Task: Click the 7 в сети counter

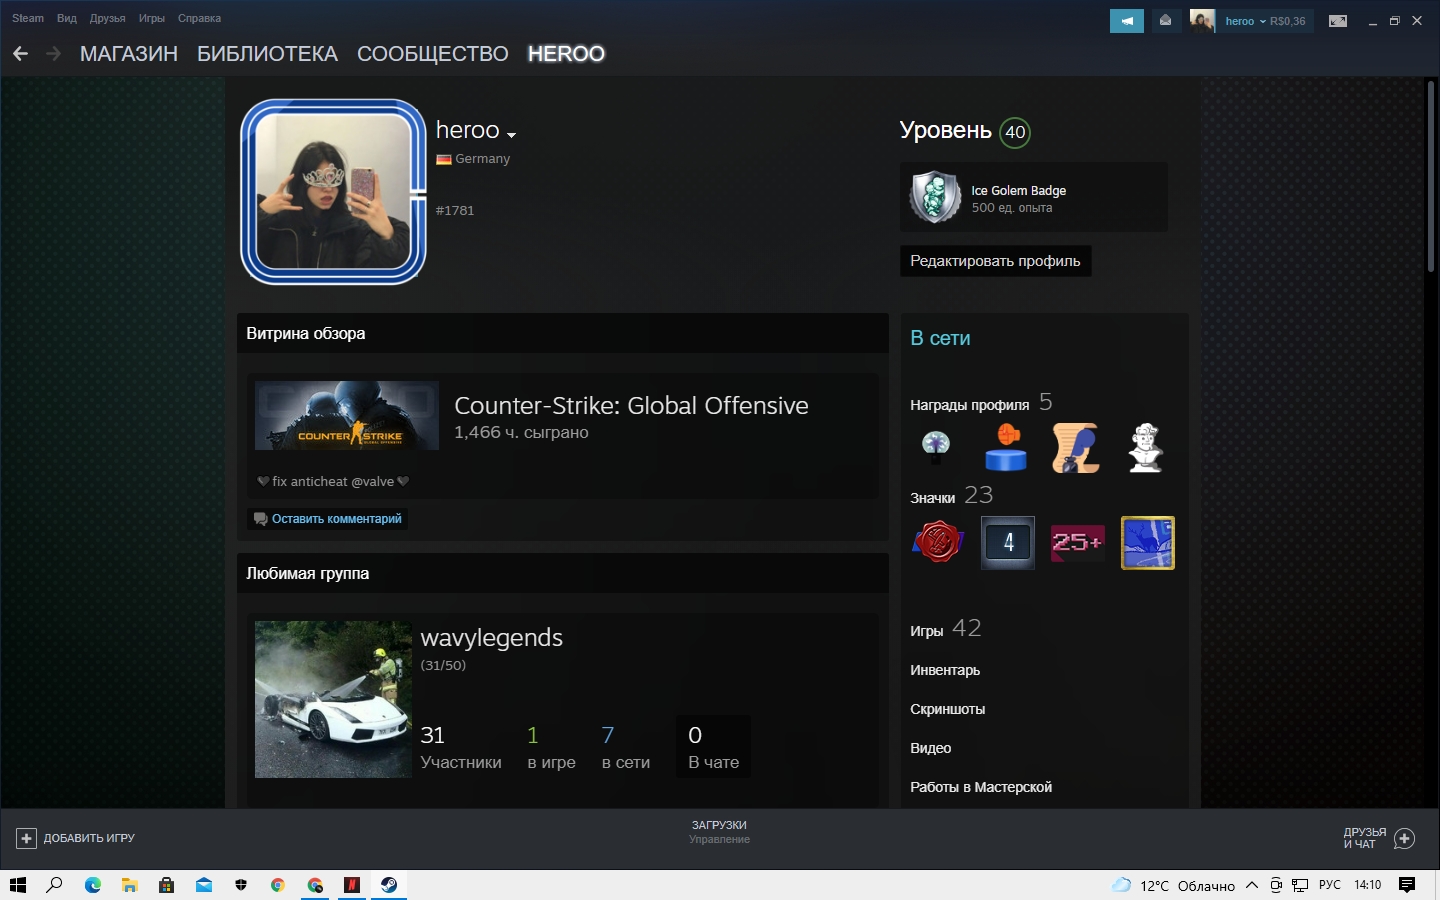Action: 625,747
